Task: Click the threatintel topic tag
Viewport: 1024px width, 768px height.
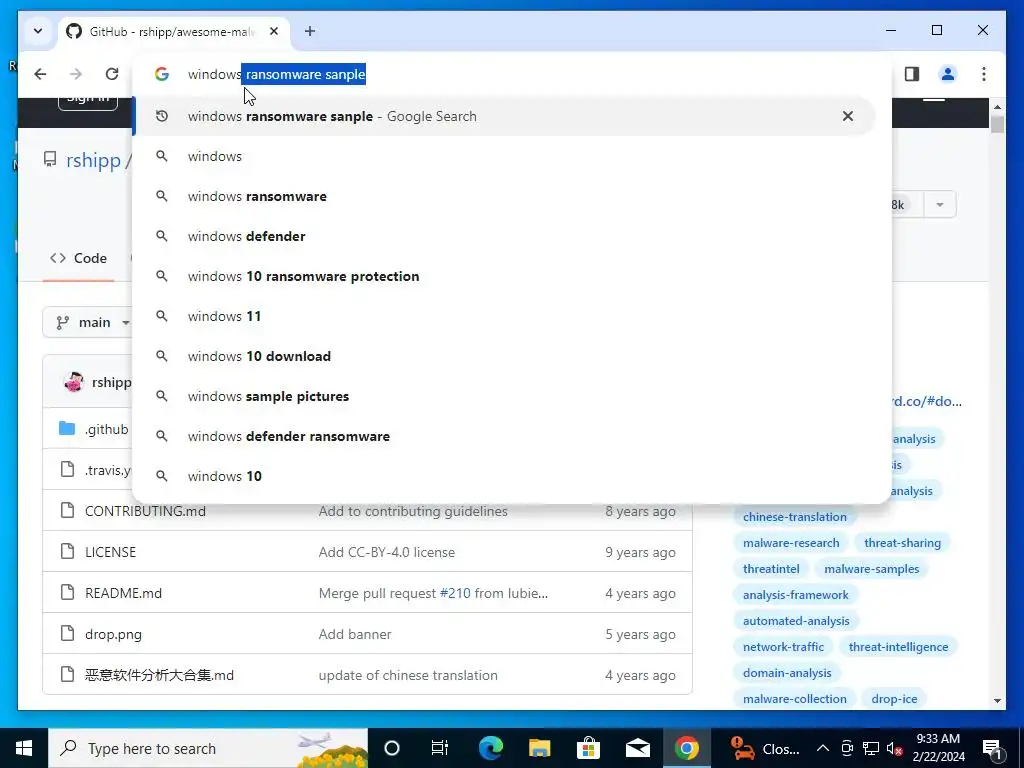Action: pyautogui.click(x=771, y=569)
